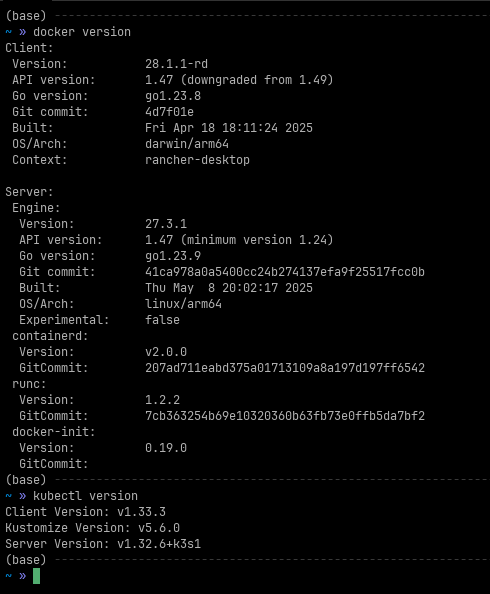Click the chevron prompt symbol before docker

pos(23,32)
